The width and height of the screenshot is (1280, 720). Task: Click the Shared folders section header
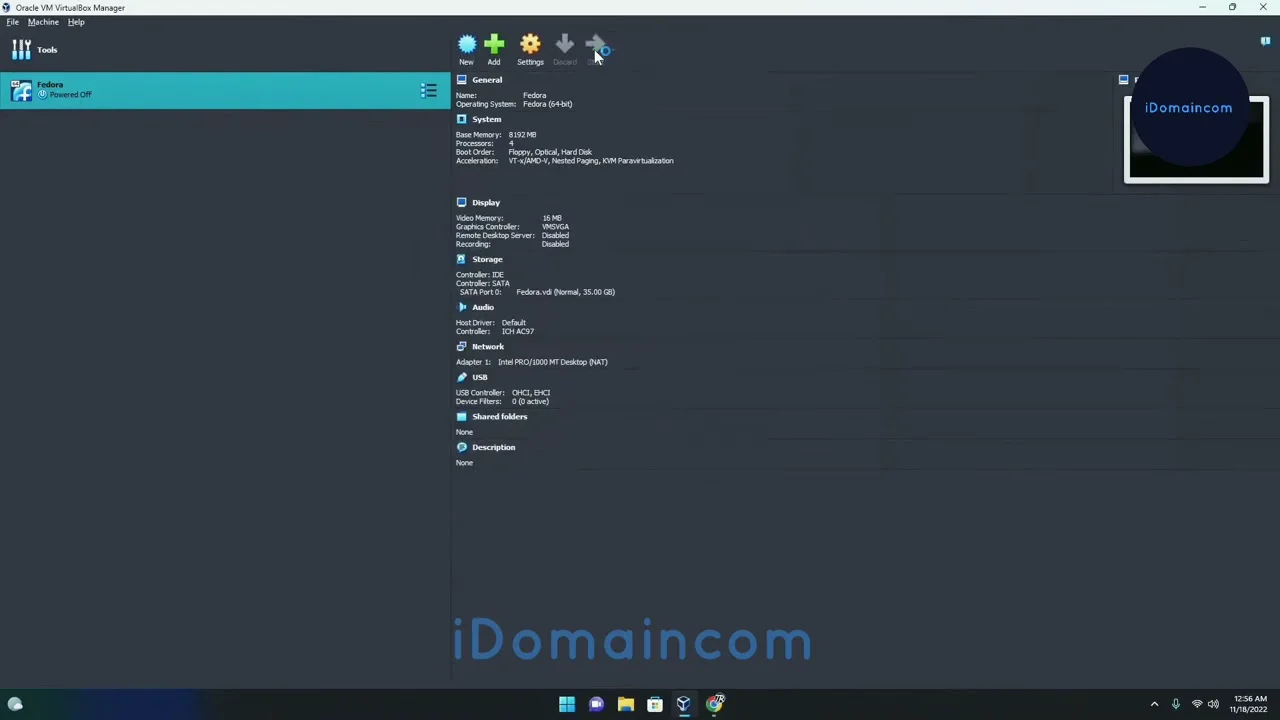(499, 417)
